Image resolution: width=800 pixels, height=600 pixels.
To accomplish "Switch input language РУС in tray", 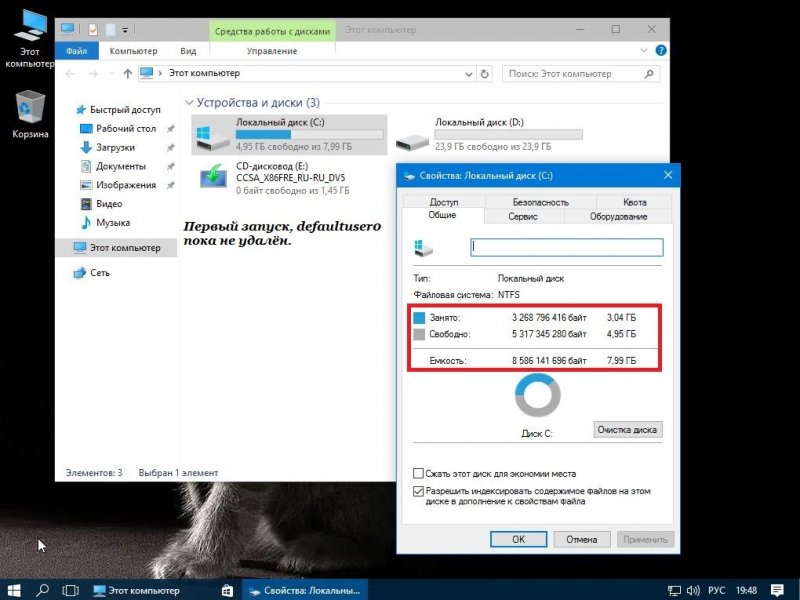I will pos(716,591).
